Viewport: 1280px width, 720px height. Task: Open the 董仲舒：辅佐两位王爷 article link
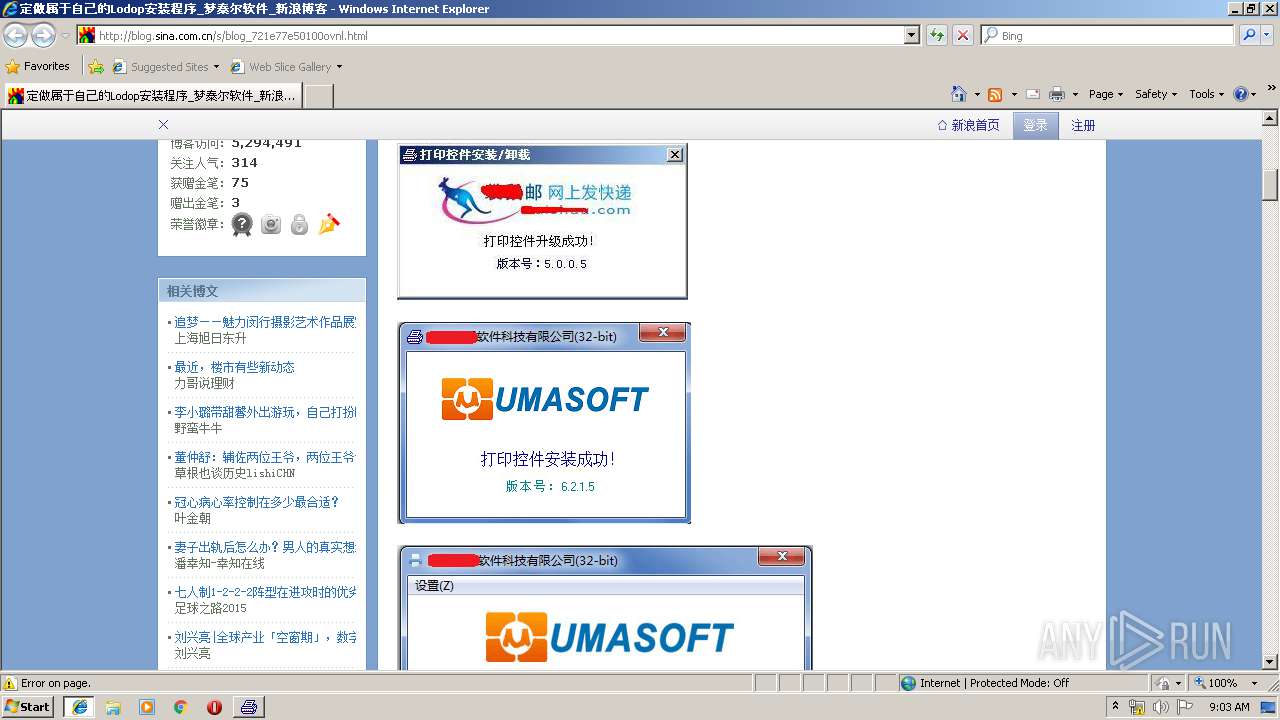(265, 457)
